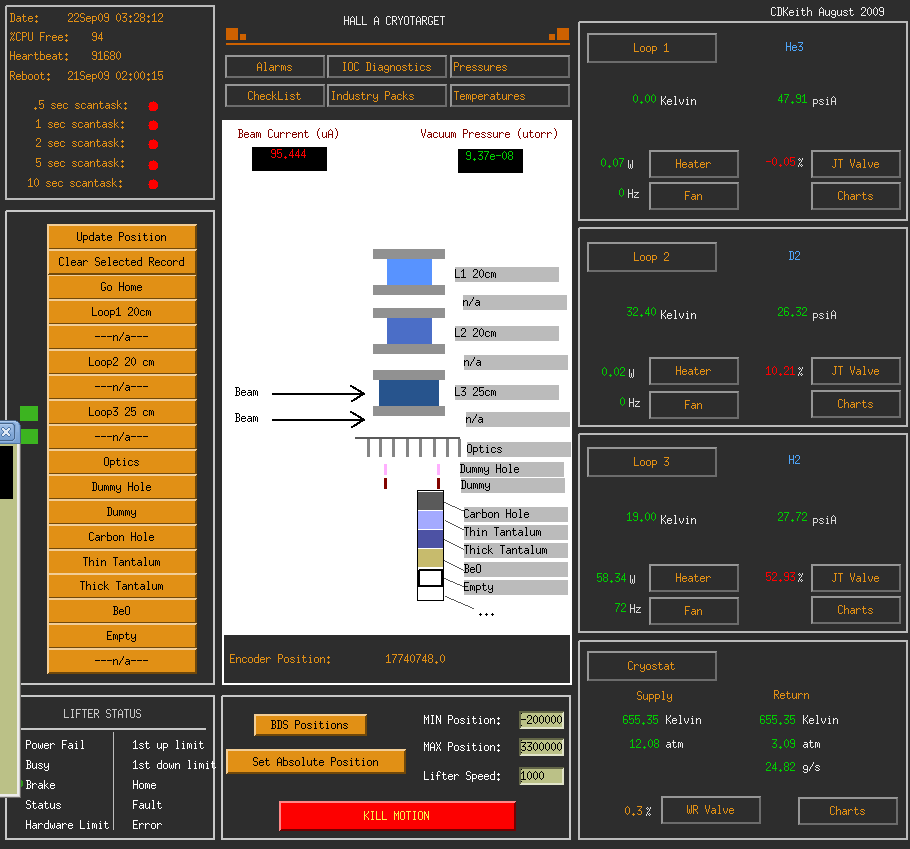Open the Cryostat panel
The image size is (910, 849).
tap(652, 666)
